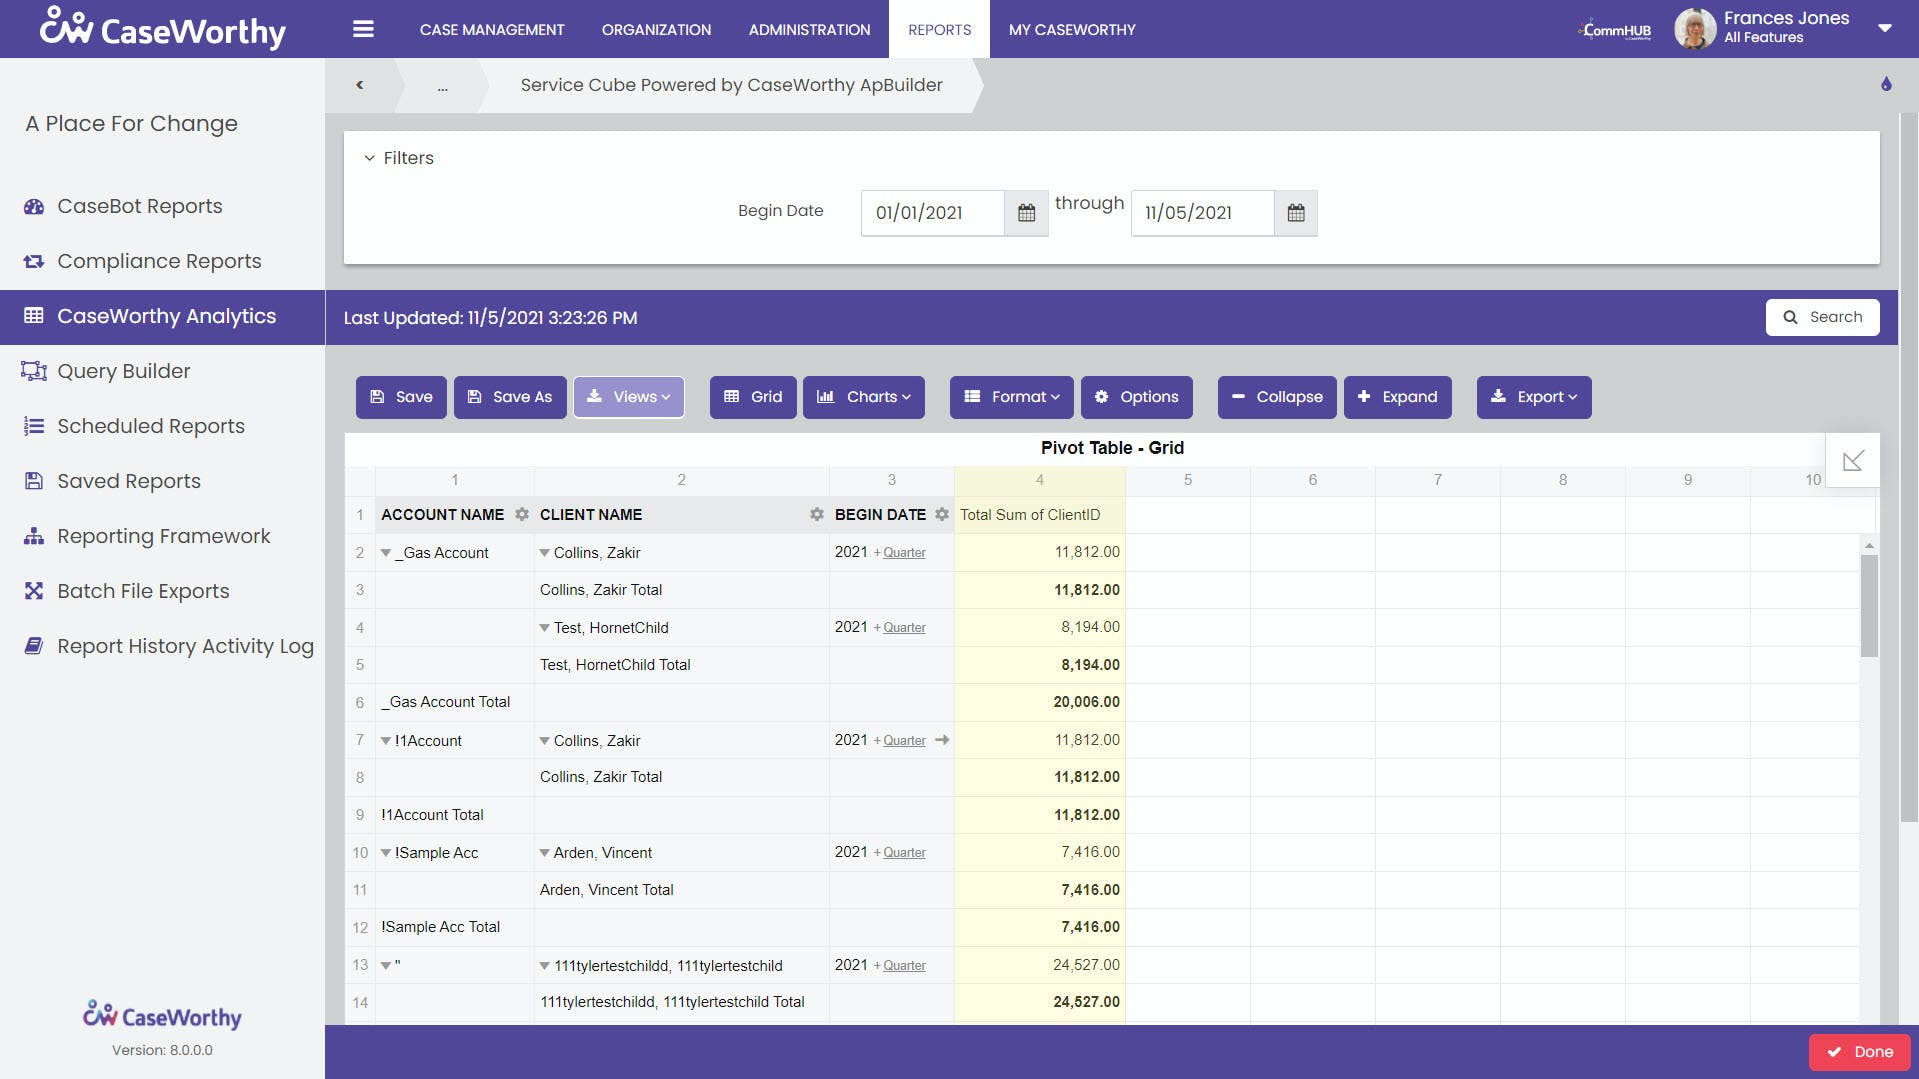The width and height of the screenshot is (1919, 1079).
Task: Open the pivot Options
Action: pyautogui.click(x=1137, y=397)
